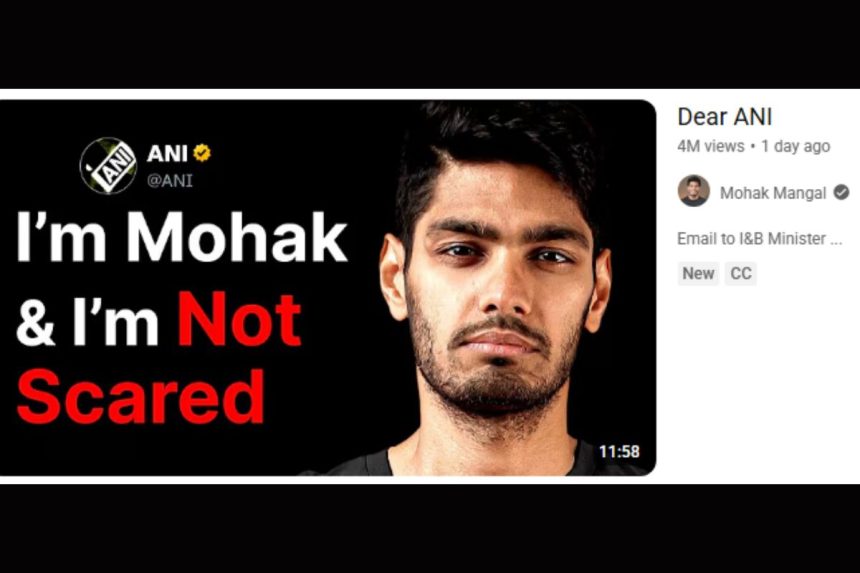Click the CC closed captions badge
Viewport: 860px width, 573px height.
(x=740, y=273)
